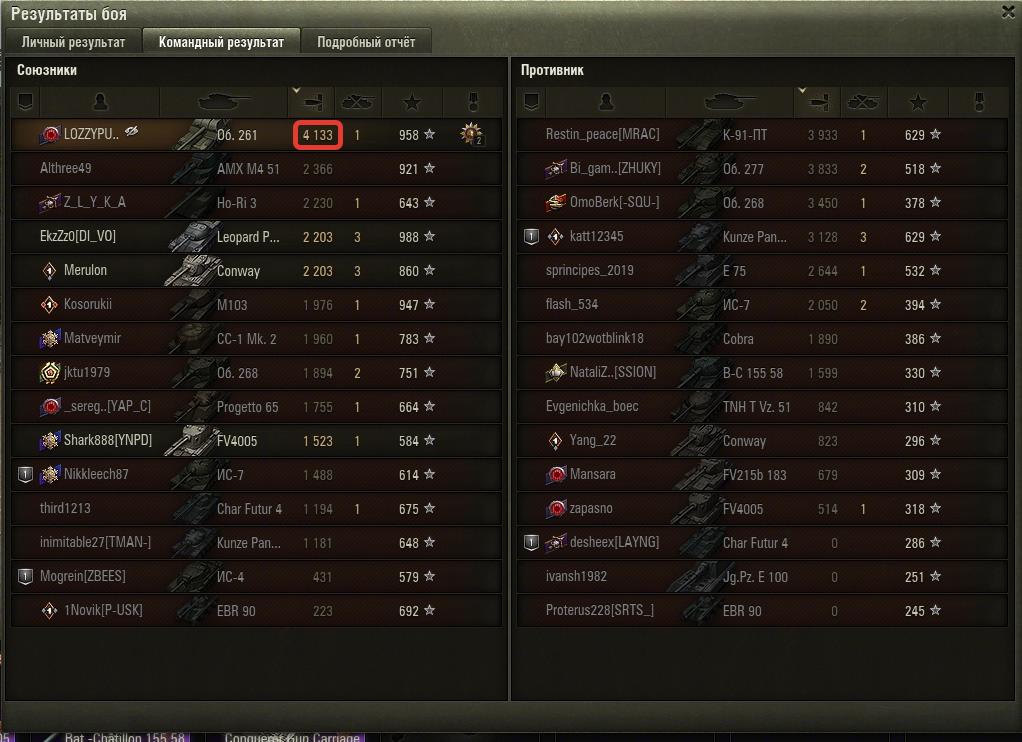This screenshot has height=742, width=1022.
Task: Select ally Althree49 player name
Action: [x=66, y=168]
